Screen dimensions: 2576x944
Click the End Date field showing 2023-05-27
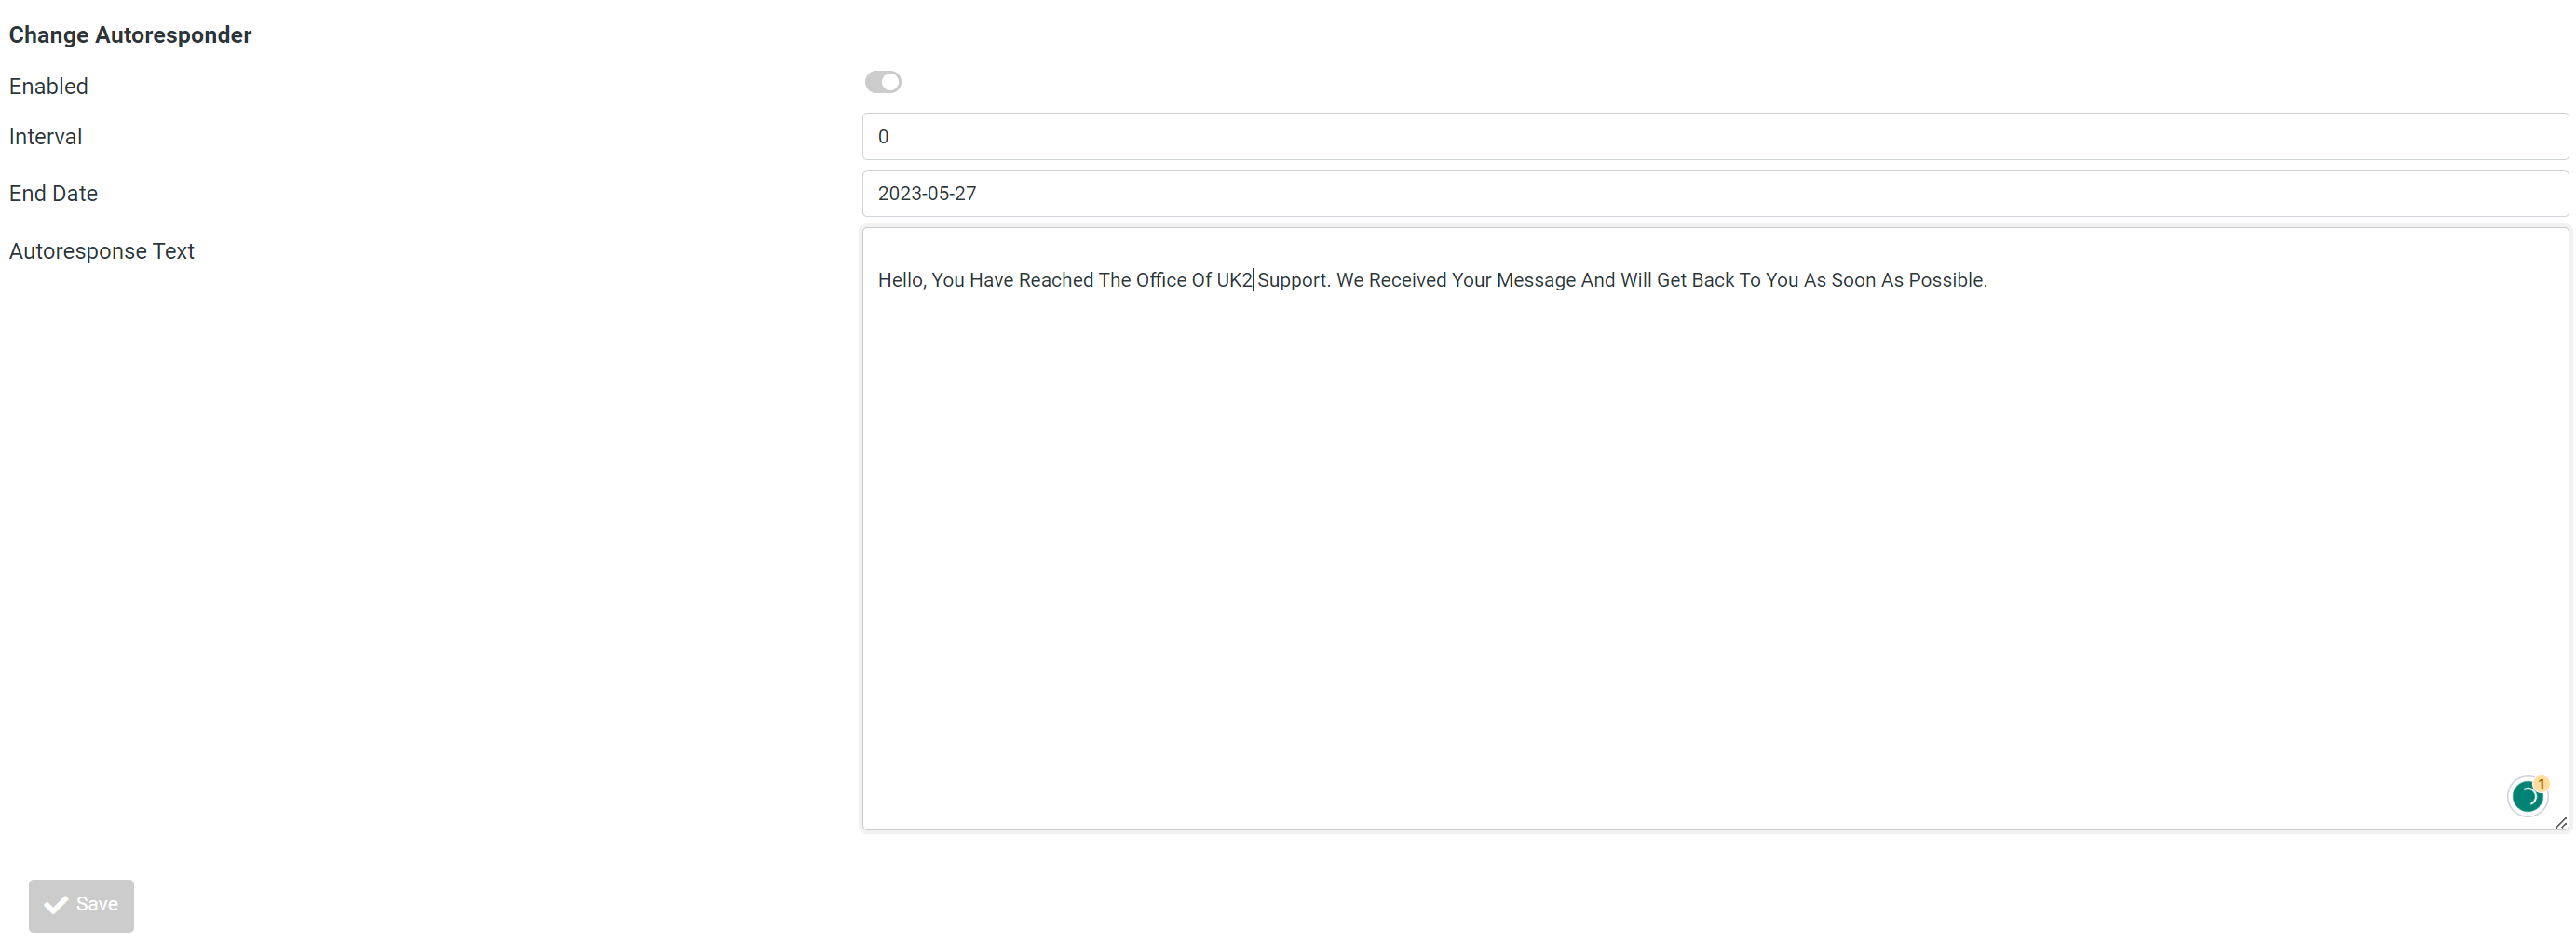coord(1714,193)
